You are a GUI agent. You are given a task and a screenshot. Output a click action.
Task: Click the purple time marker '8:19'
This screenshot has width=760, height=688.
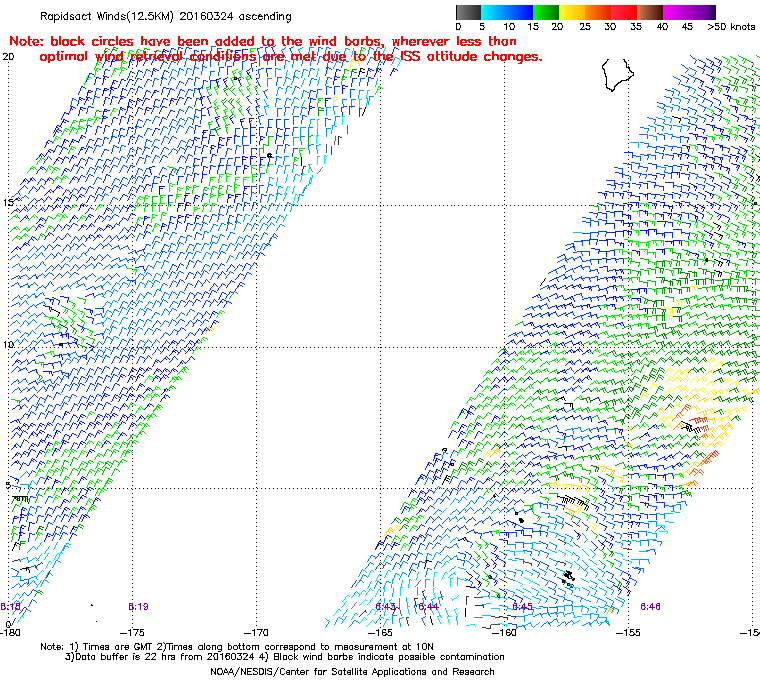coord(139,607)
